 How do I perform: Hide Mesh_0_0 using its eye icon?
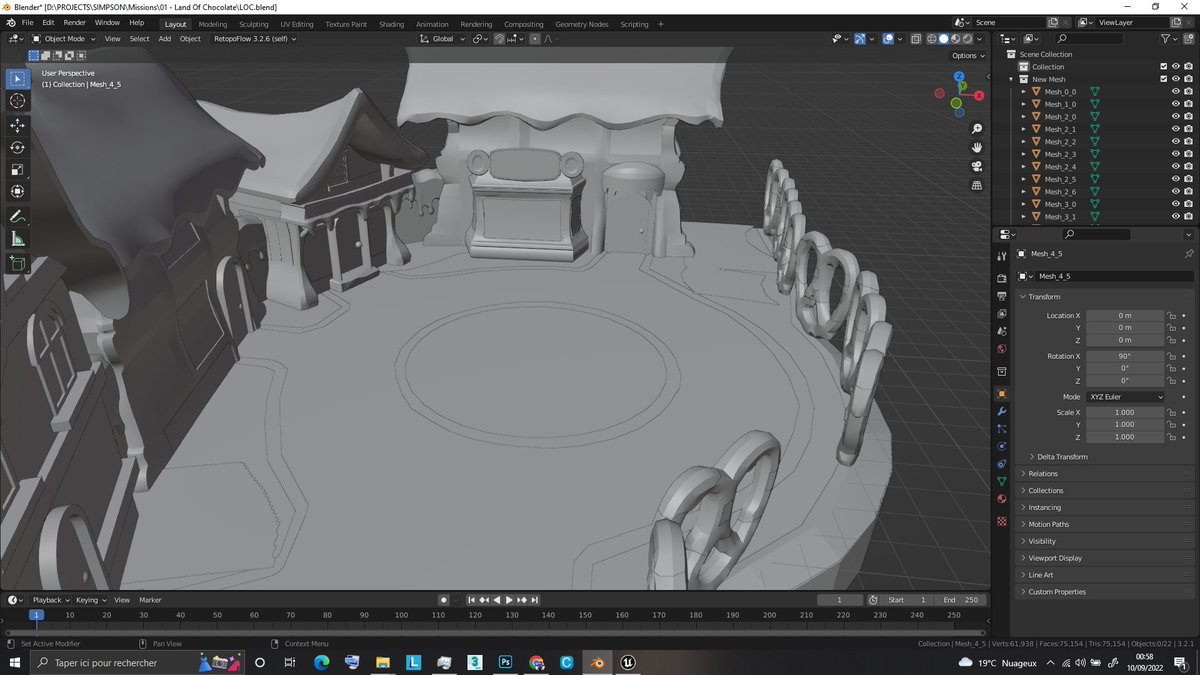point(1175,91)
